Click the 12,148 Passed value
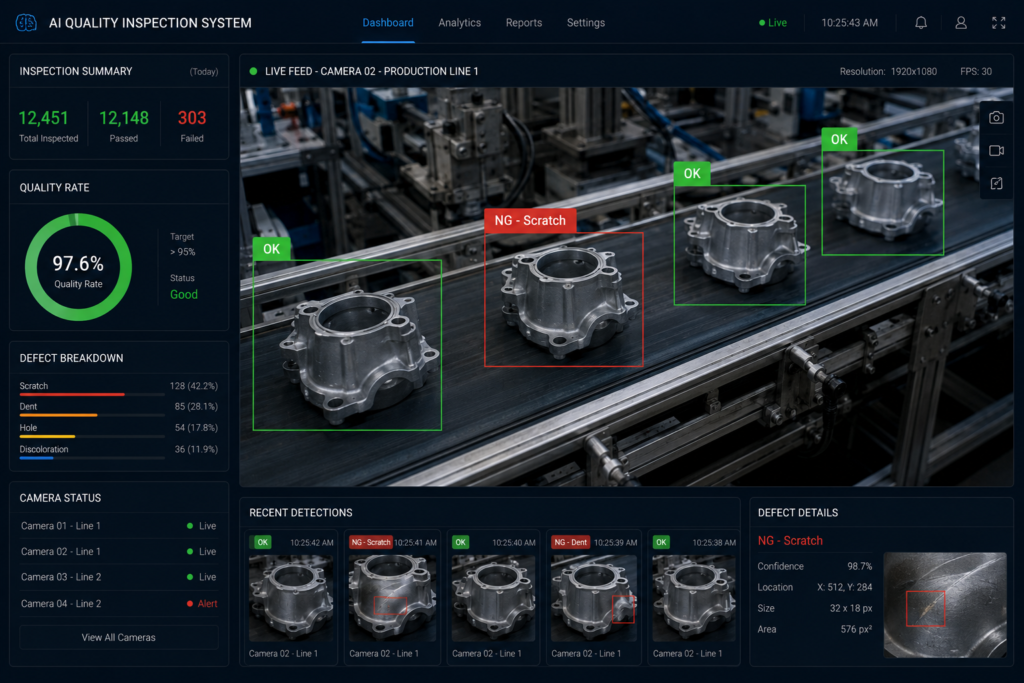The height and width of the screenshot is (683, 1024). coord(124,118)
